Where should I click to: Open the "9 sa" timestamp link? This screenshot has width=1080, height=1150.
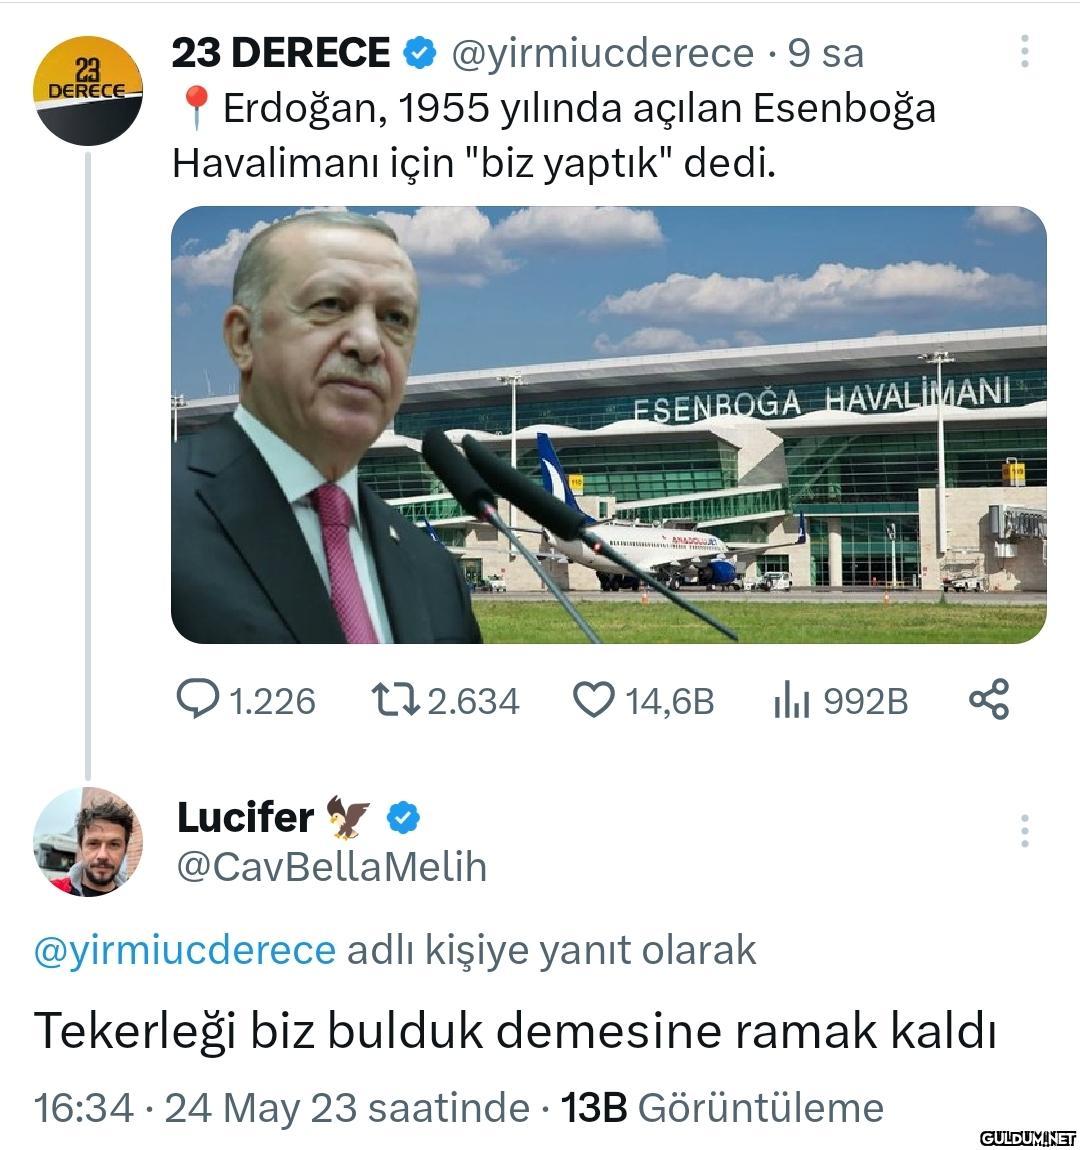[825, 53]
